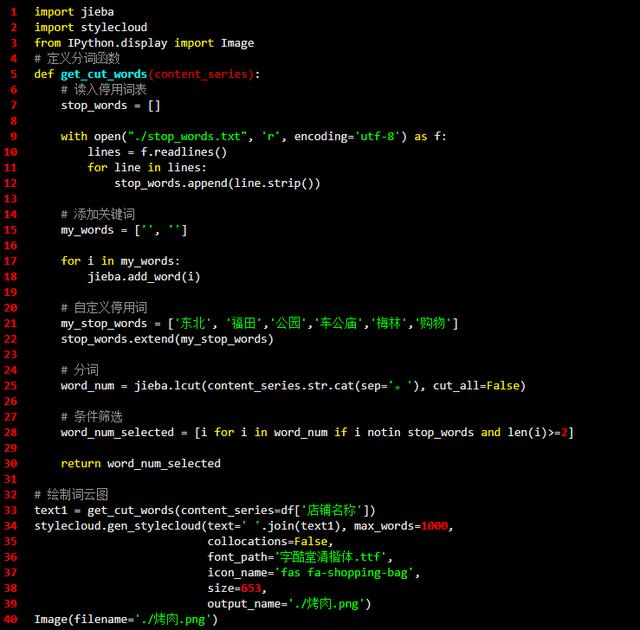
Task: Click 'stylecloud.gen_stylecloud' on line 34
Action: [118, 526]
